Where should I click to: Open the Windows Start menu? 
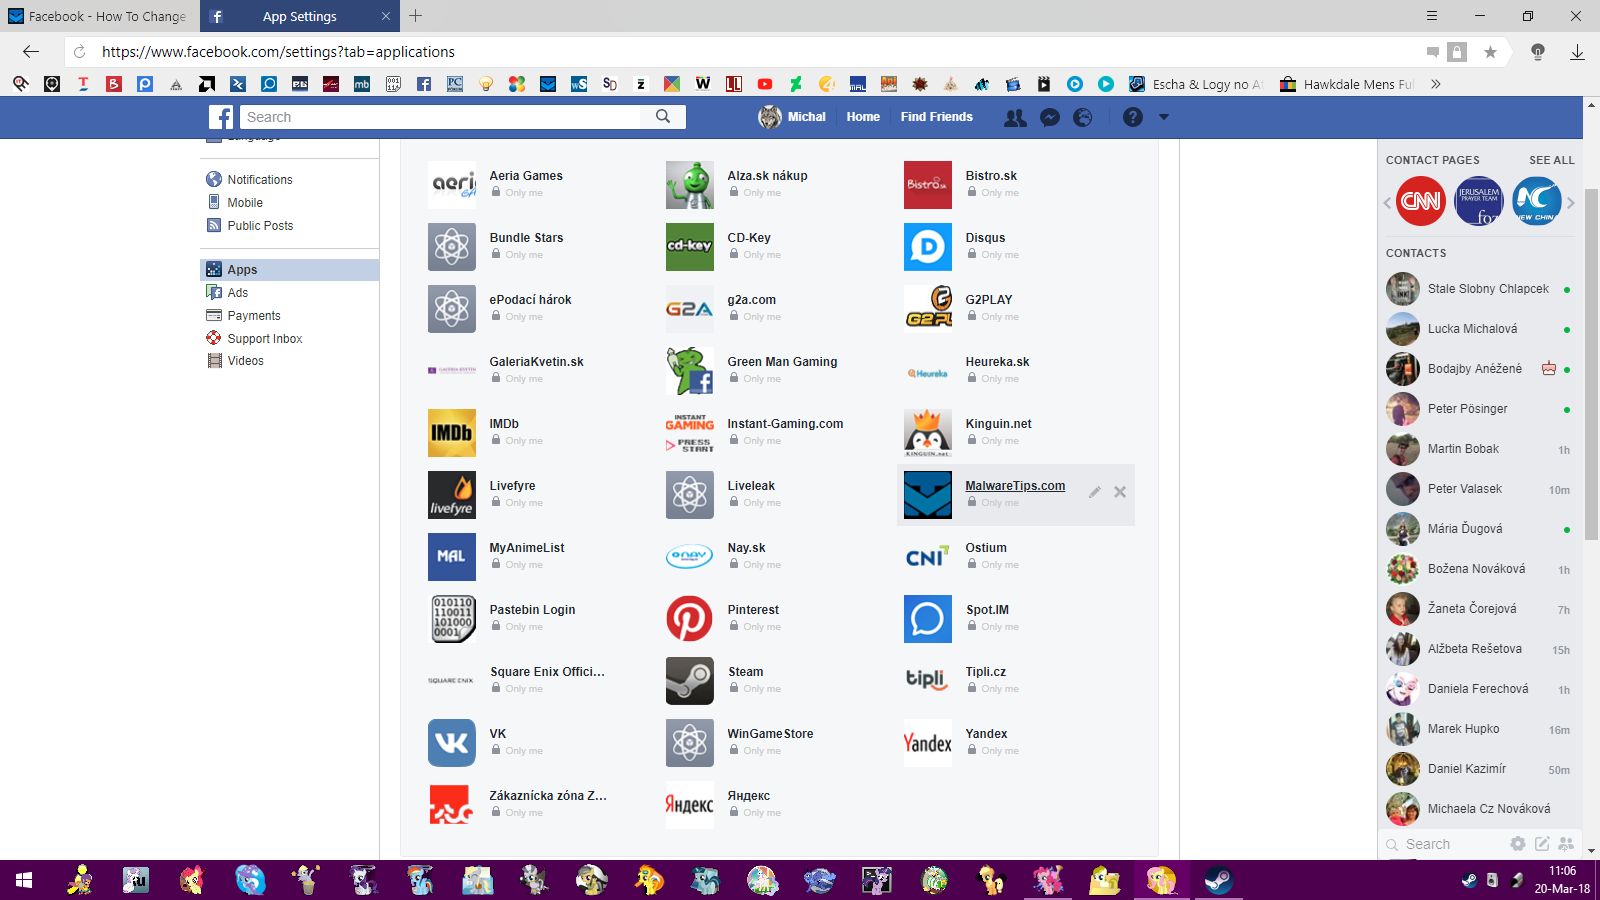click(24, 880)
